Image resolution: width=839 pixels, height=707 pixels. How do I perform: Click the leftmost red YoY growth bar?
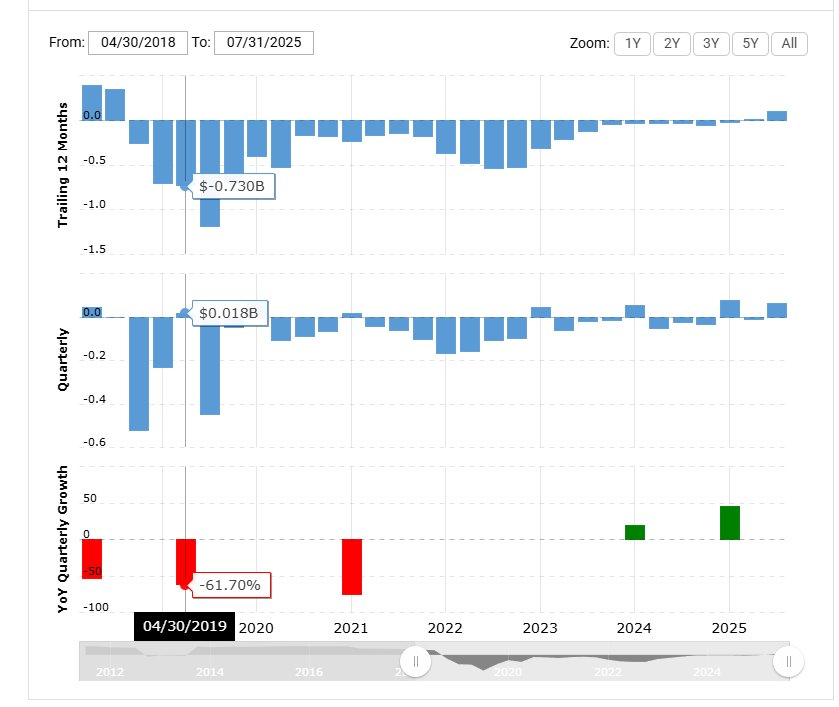pyautogui.click(x=92, y=559)
